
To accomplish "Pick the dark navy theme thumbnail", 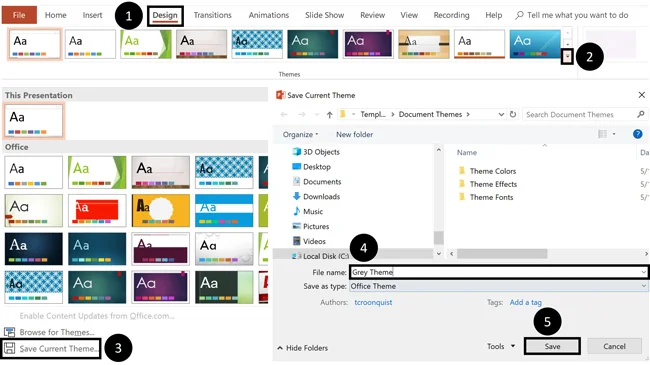I will point(34,248).
